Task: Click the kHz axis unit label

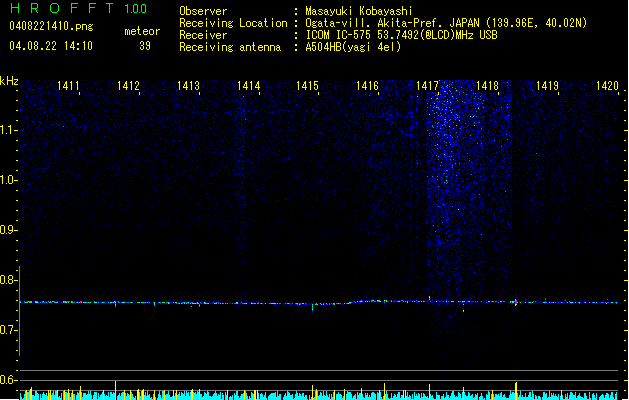Action: [x=9, y=81]
